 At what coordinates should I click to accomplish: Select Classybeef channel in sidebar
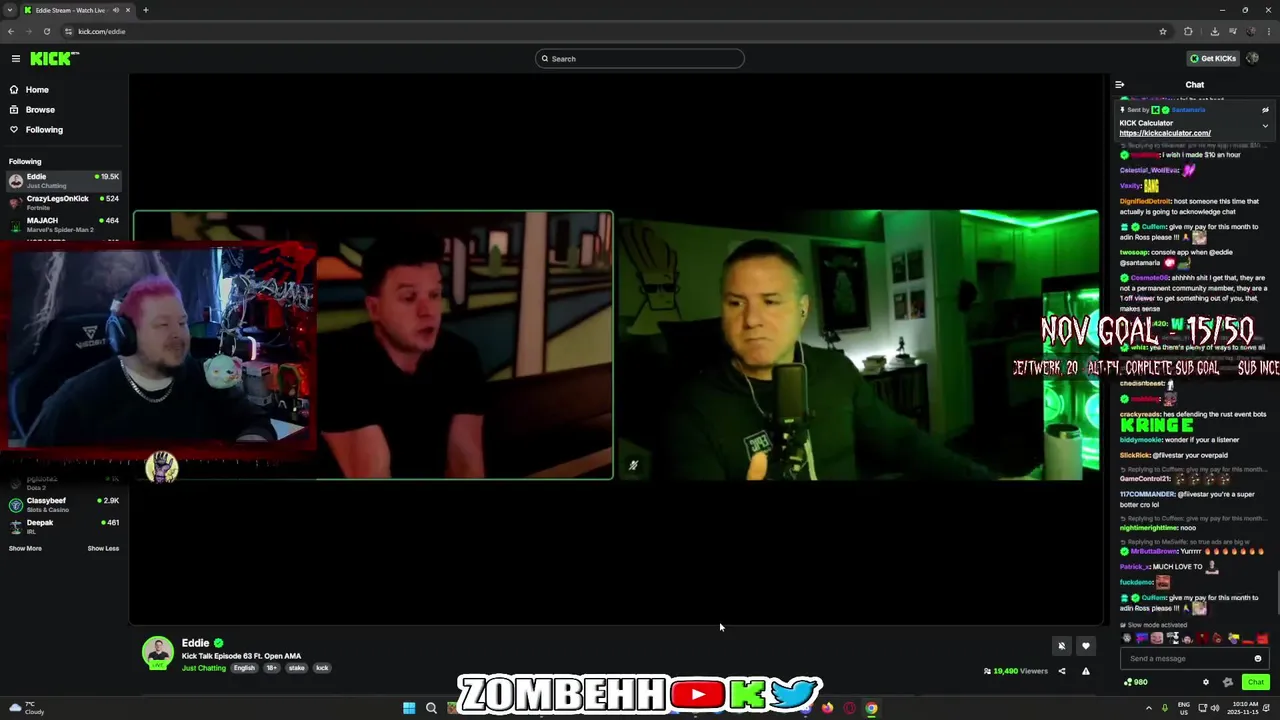(x=64, y=504)
